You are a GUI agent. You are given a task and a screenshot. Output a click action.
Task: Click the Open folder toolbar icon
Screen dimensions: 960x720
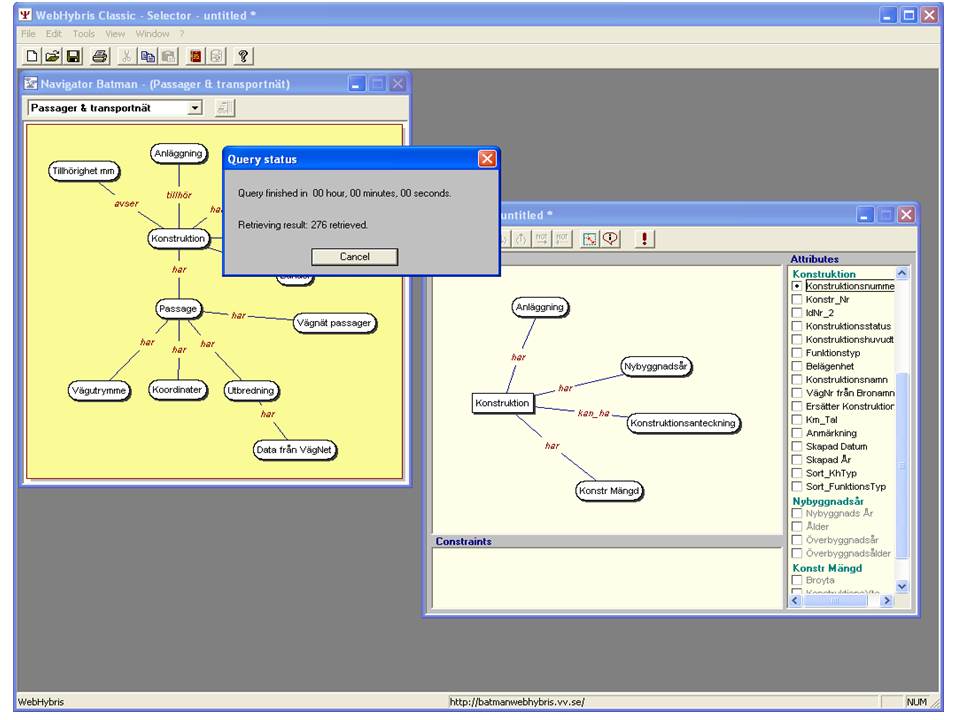point(53,56)
